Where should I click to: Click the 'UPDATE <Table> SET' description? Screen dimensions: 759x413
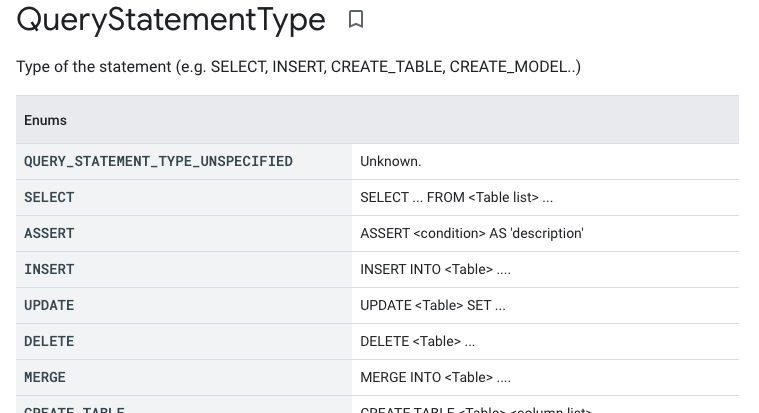[x=432, y=305]
